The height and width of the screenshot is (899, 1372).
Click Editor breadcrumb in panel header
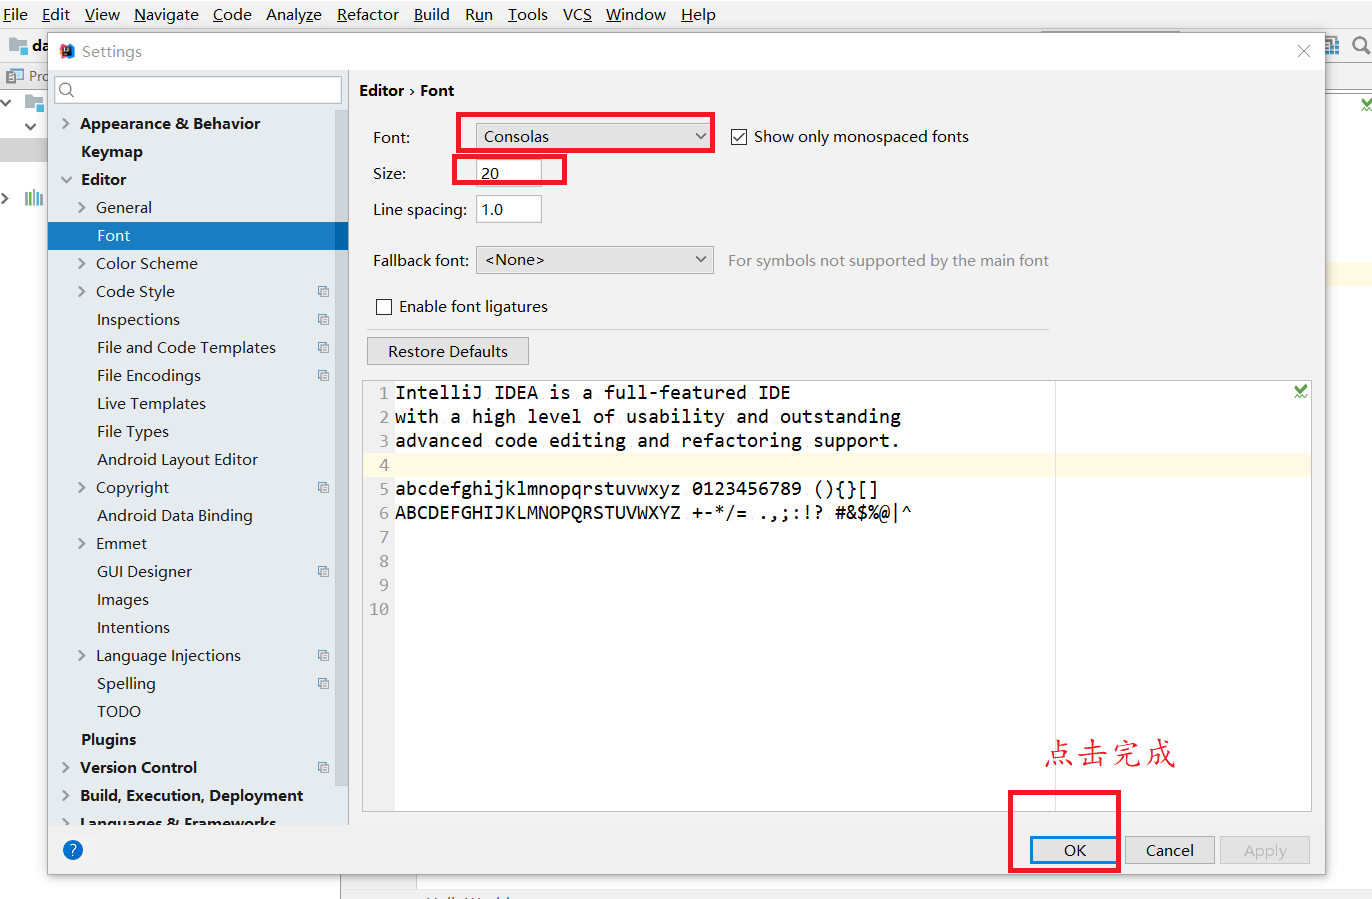(382, 90)
